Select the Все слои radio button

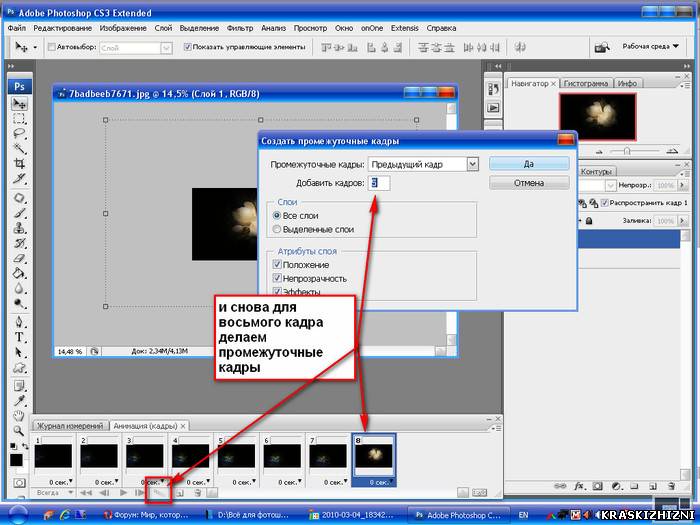coord(277,216)
